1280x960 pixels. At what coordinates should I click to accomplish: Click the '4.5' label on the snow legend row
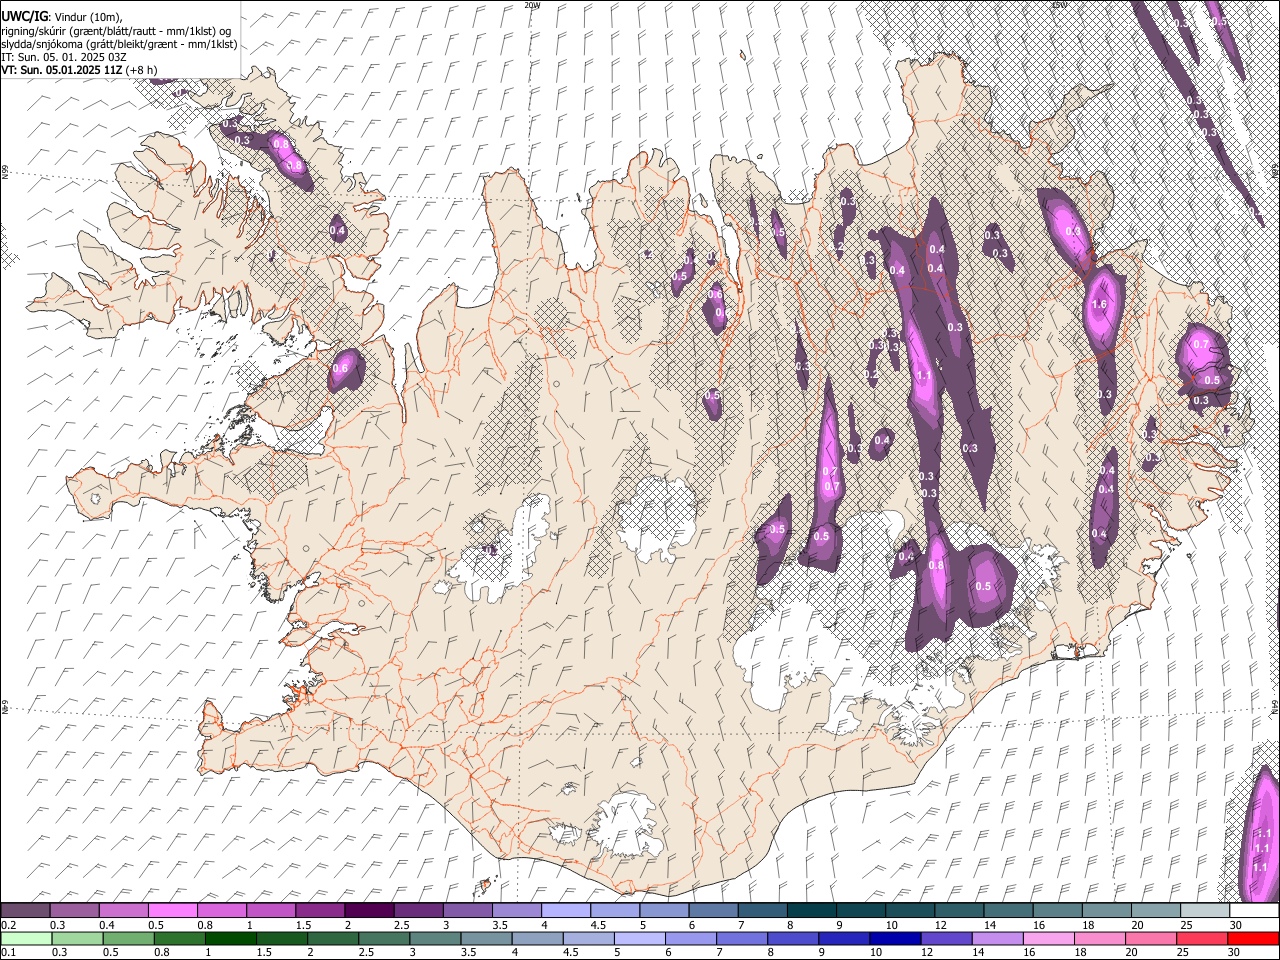click(x=598, y=925)
